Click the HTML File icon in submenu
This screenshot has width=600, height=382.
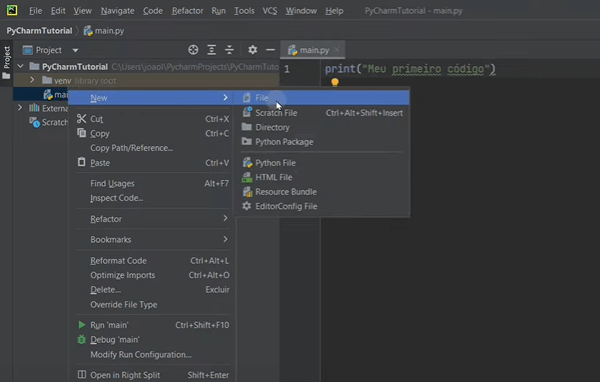click(x=247, y=177)
